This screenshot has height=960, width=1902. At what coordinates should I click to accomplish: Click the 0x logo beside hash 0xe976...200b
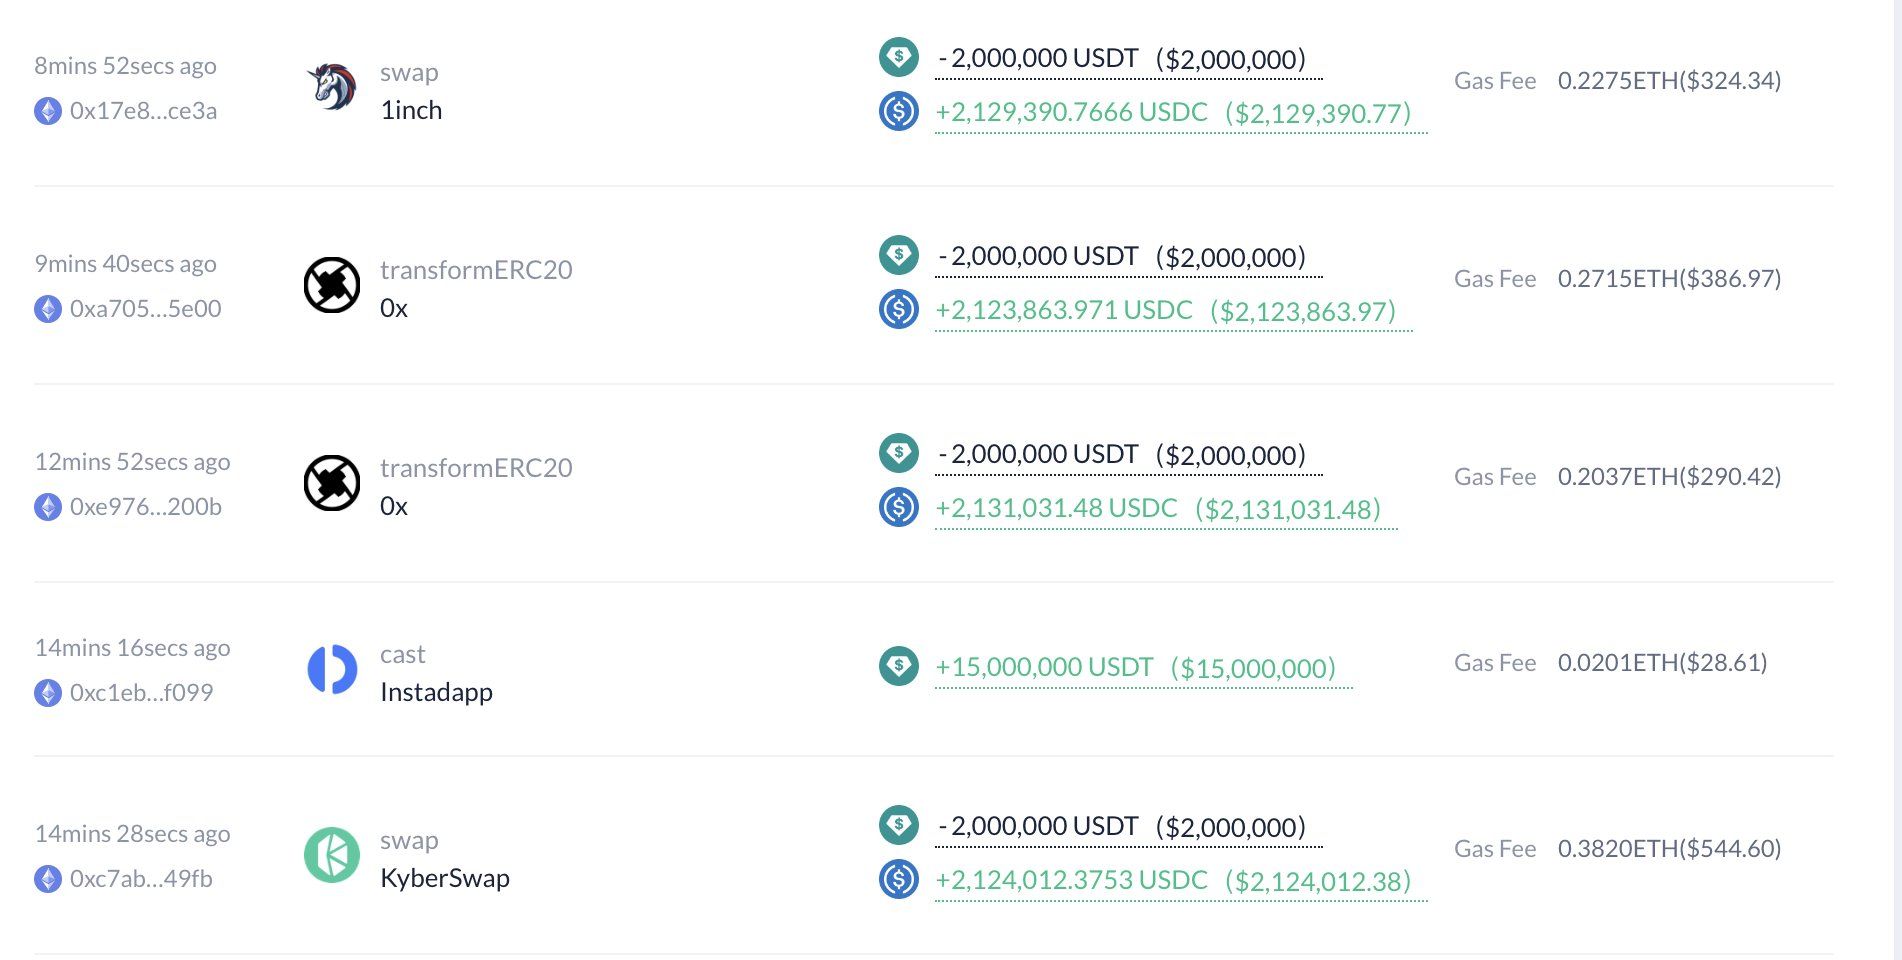tap(332, 483)
